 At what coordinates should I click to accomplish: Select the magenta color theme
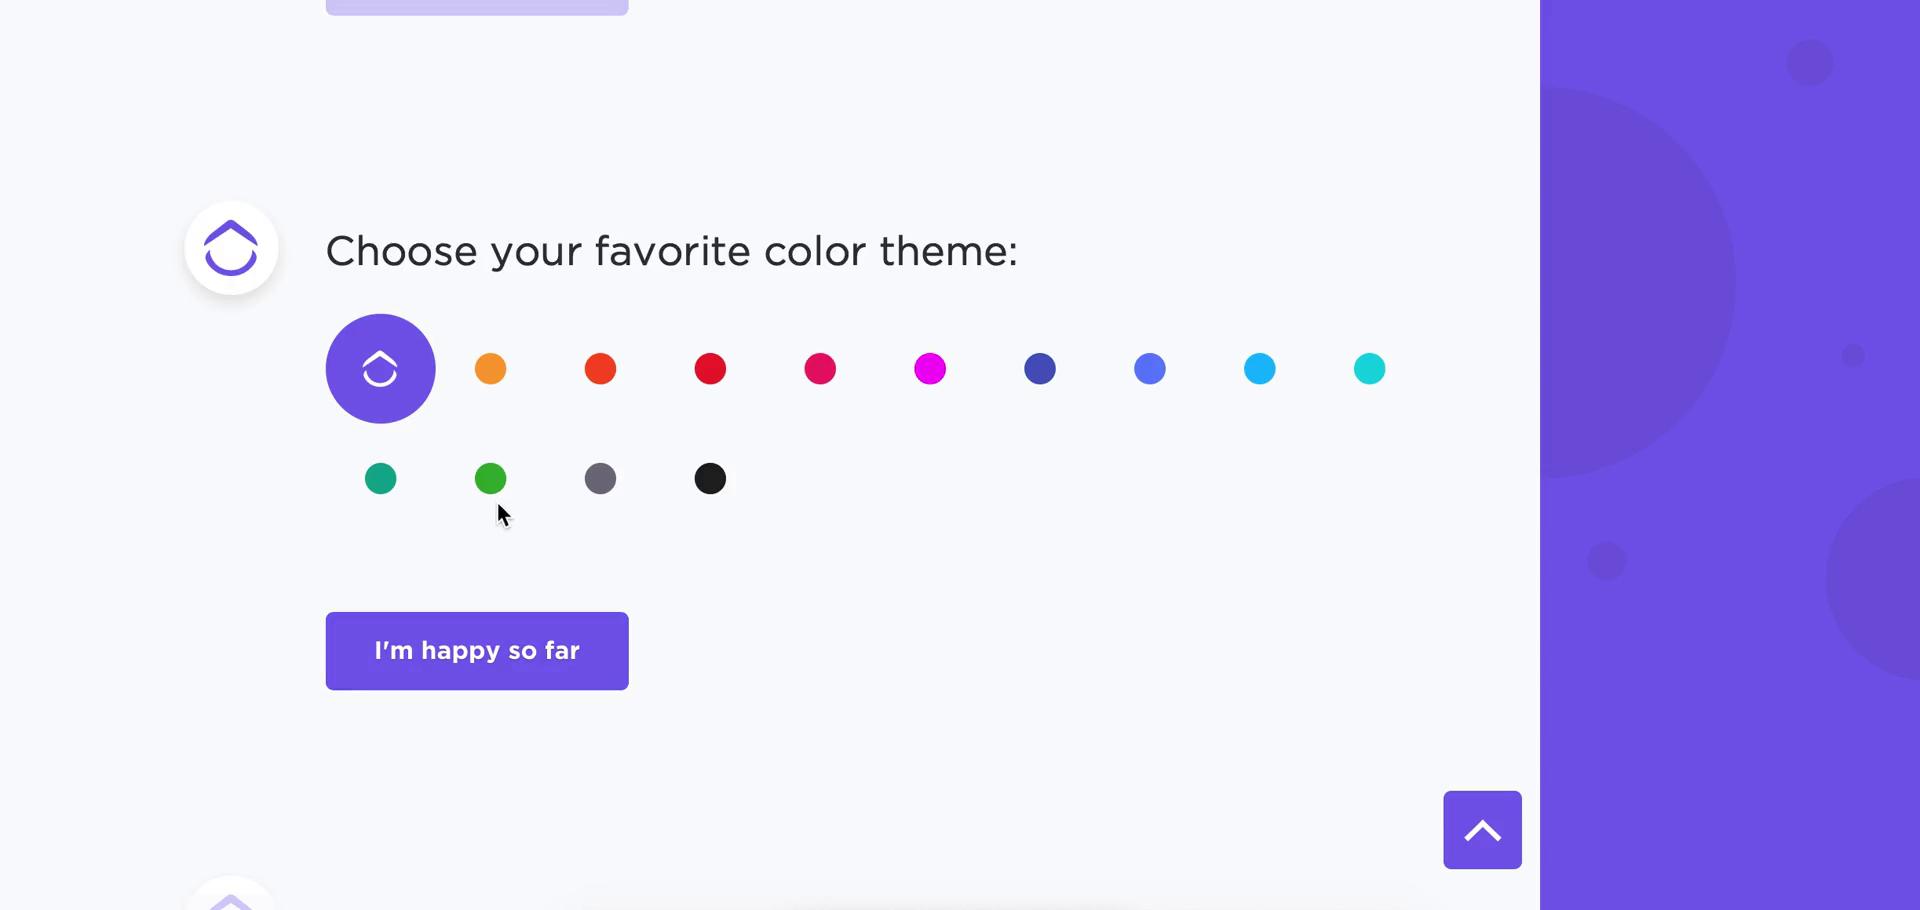tap(930, 369)
